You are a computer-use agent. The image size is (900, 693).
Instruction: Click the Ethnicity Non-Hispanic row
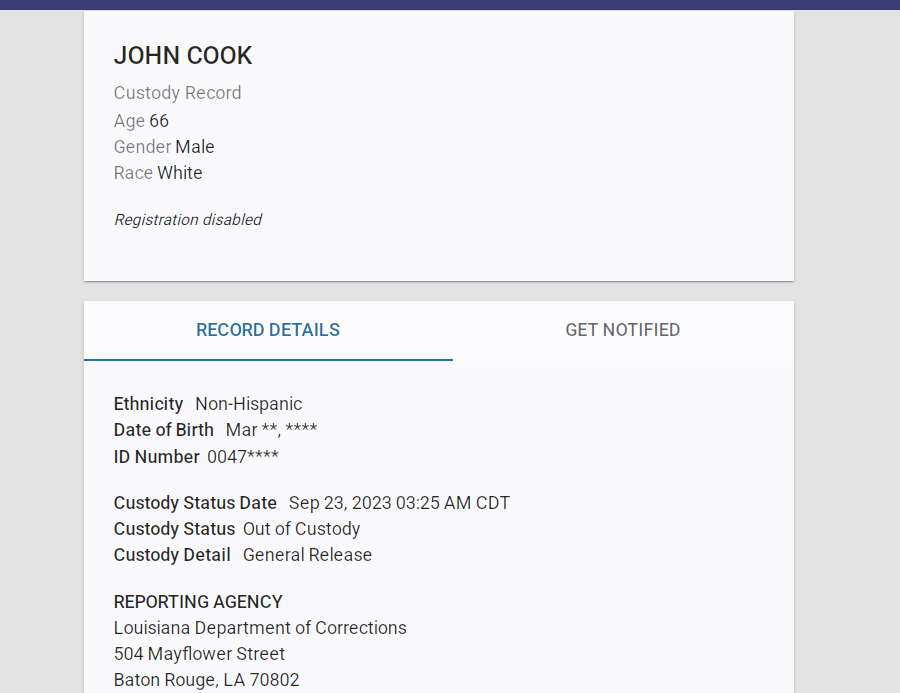[x=208, y=404]
